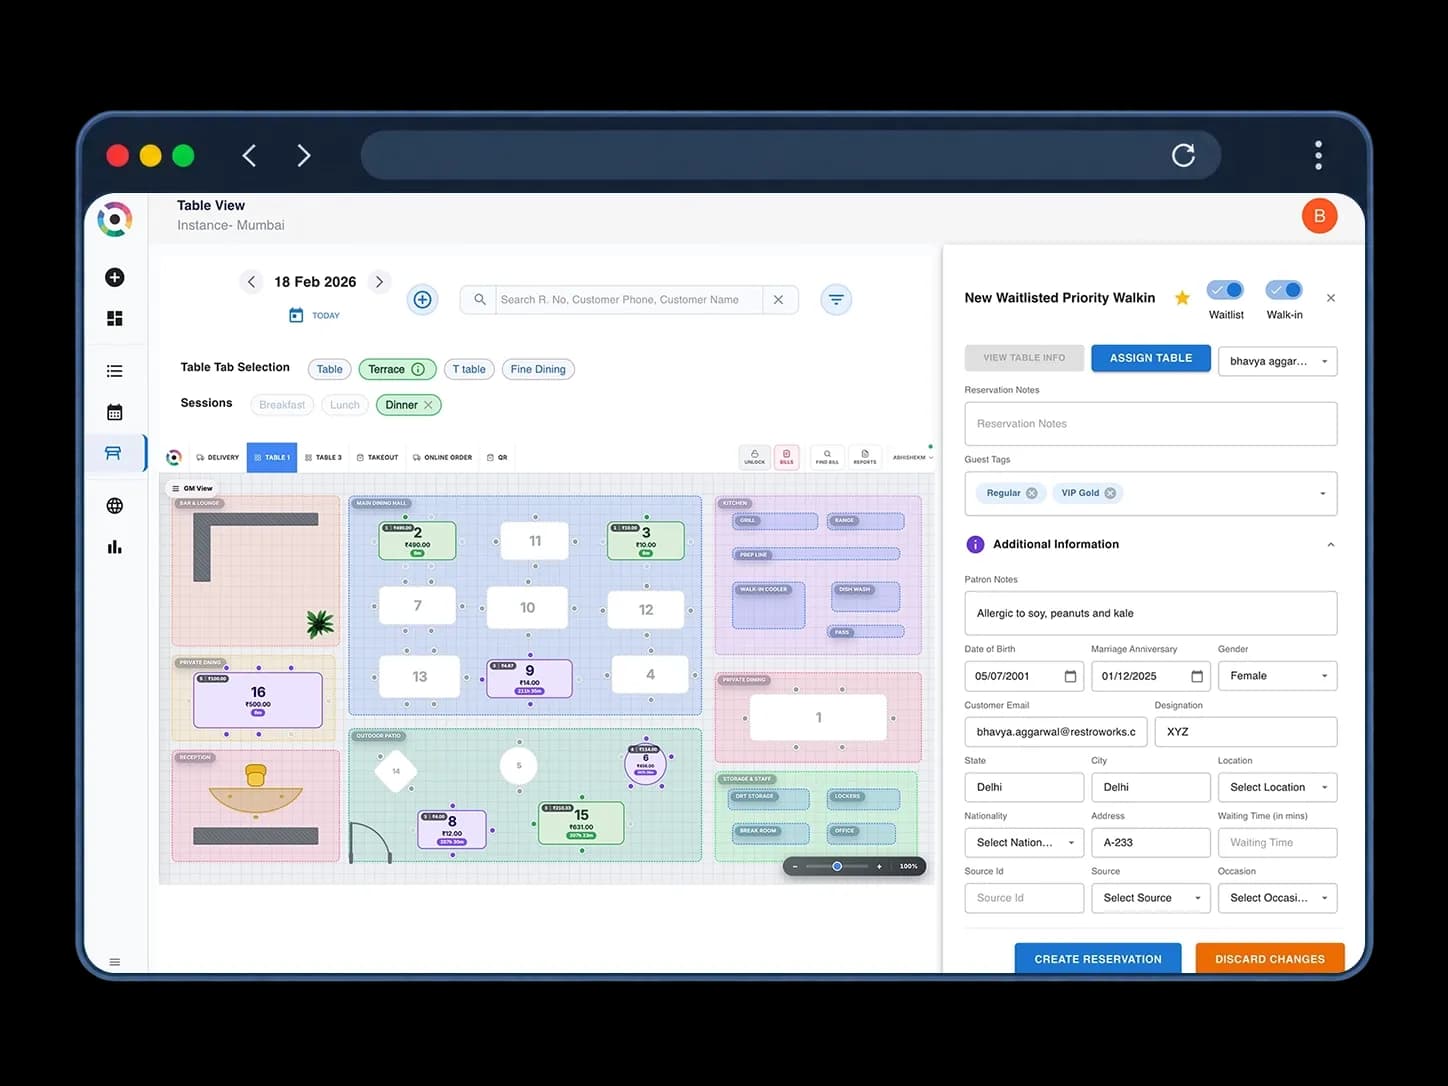Image resolution: width=1448 pixels, height=1086 pixels.
Task: Enable the Breakfast session chip
Action: click(282, 405)
